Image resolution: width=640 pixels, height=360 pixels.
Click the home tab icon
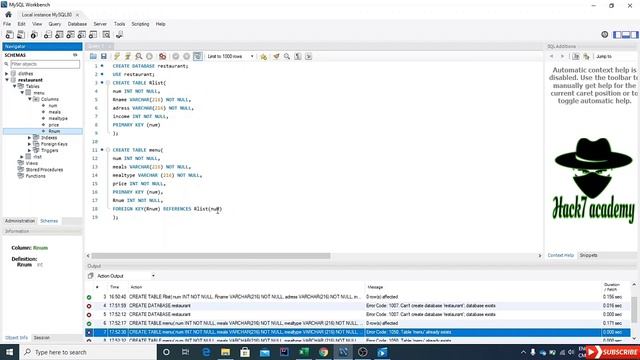(x=8, y=14)
